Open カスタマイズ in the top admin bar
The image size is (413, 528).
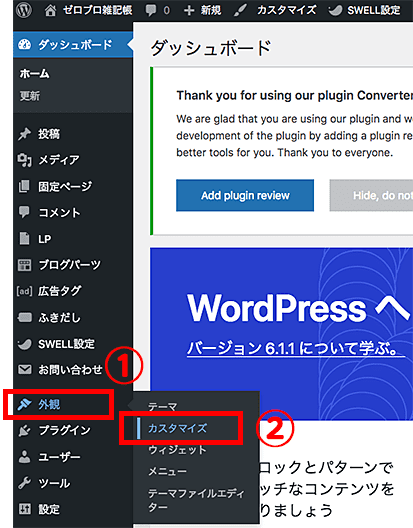coord(286,10)
